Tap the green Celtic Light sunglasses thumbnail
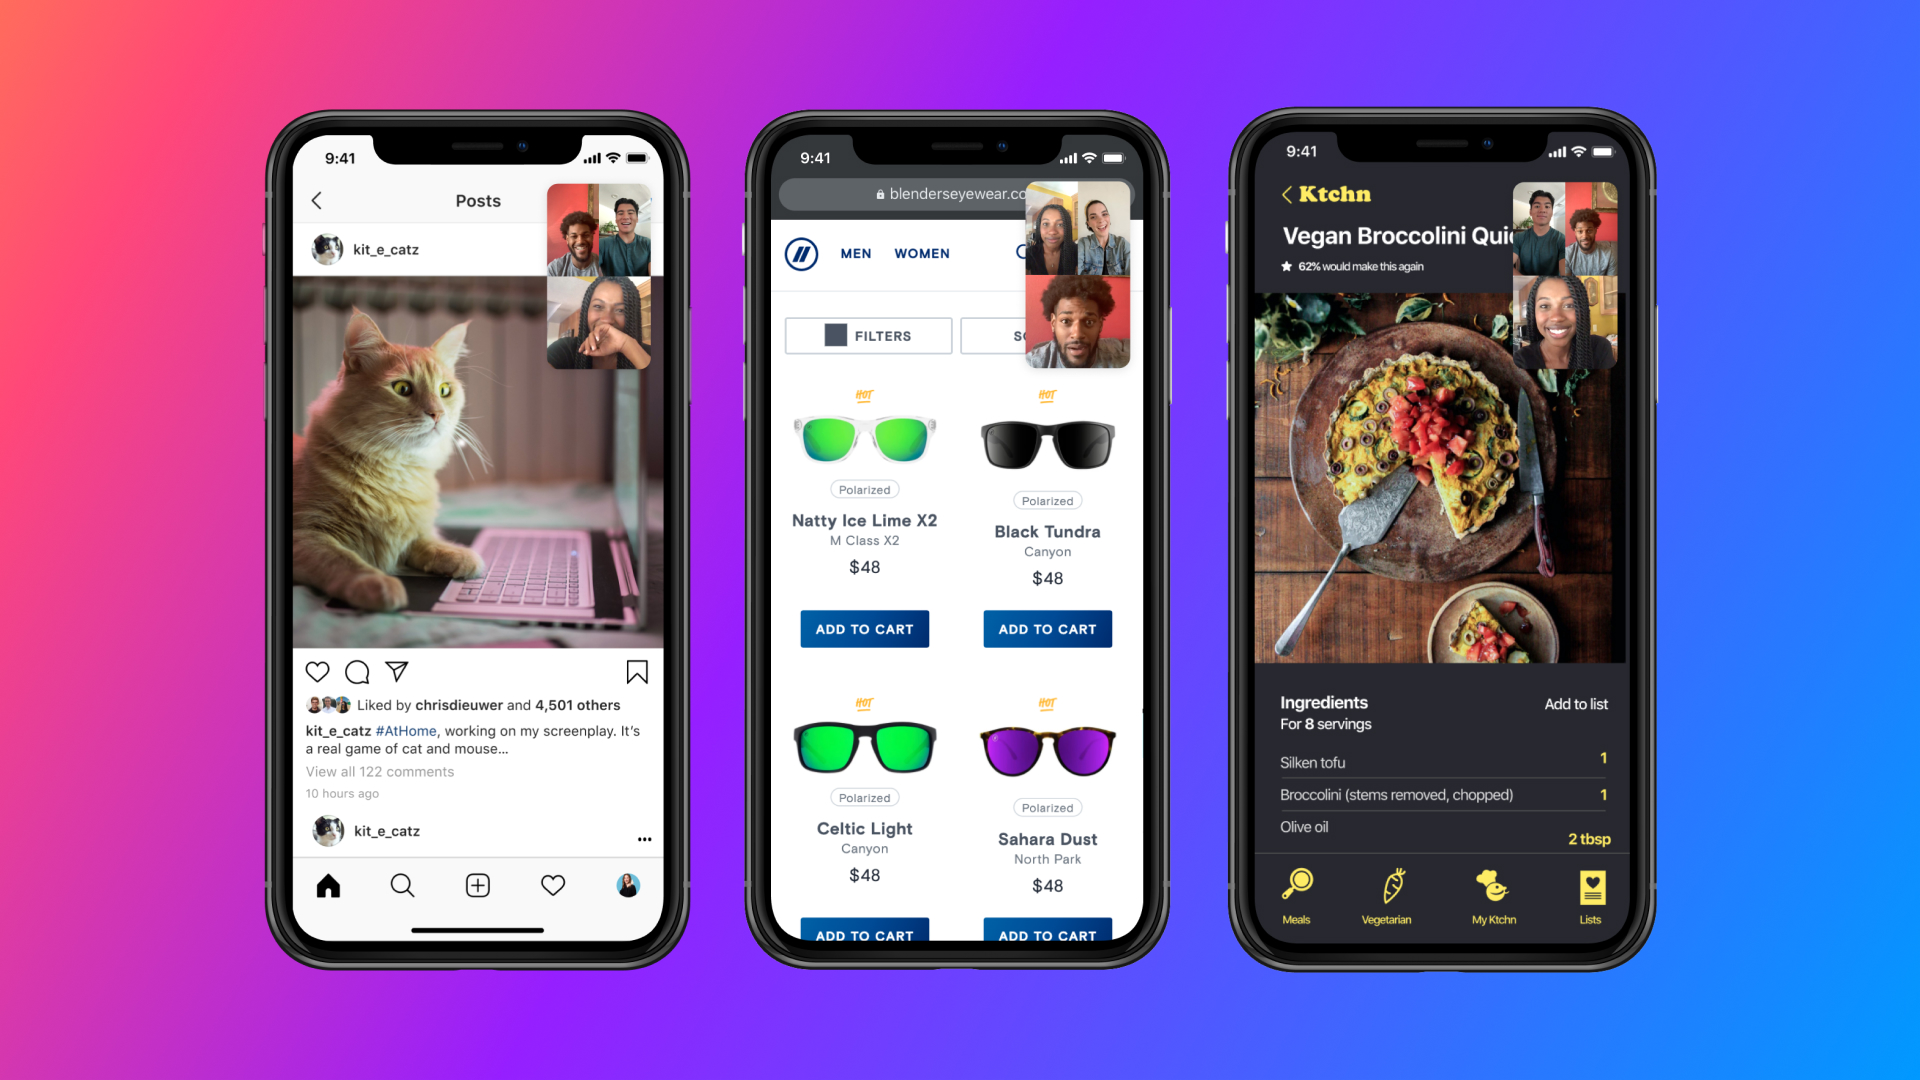Viewport: 1920px width, 1080px height. point(865,750)
